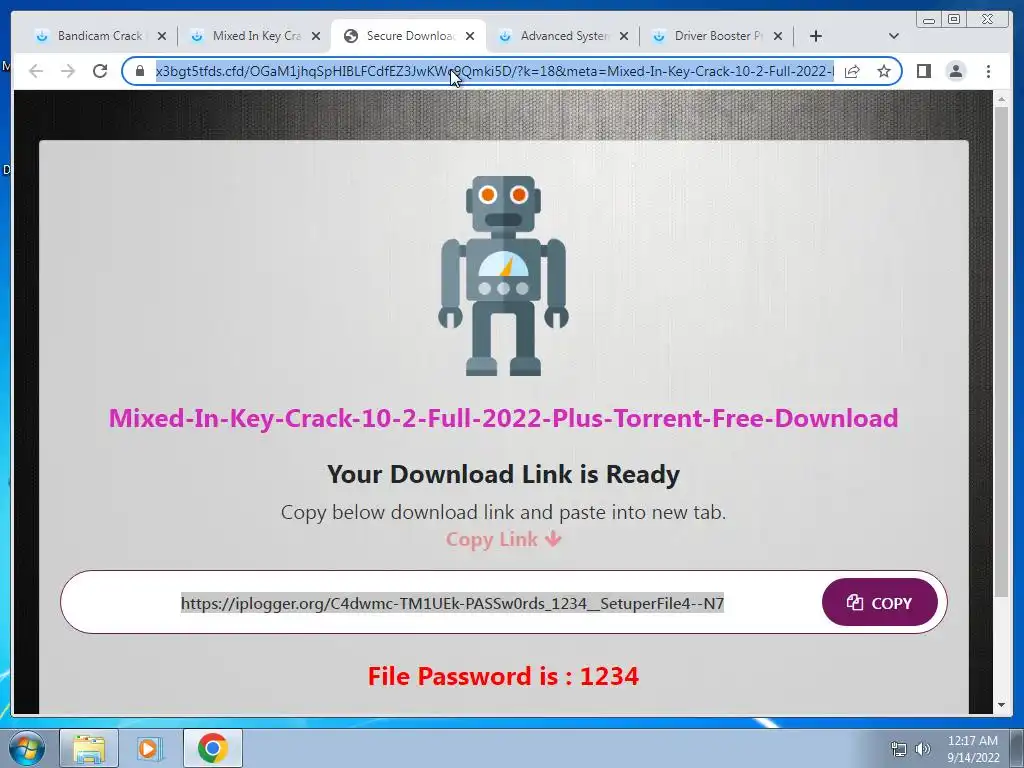Click the vertical scrollbar thumb
This screenshot has width=1024, height=768.
(x=1001, y=351)
